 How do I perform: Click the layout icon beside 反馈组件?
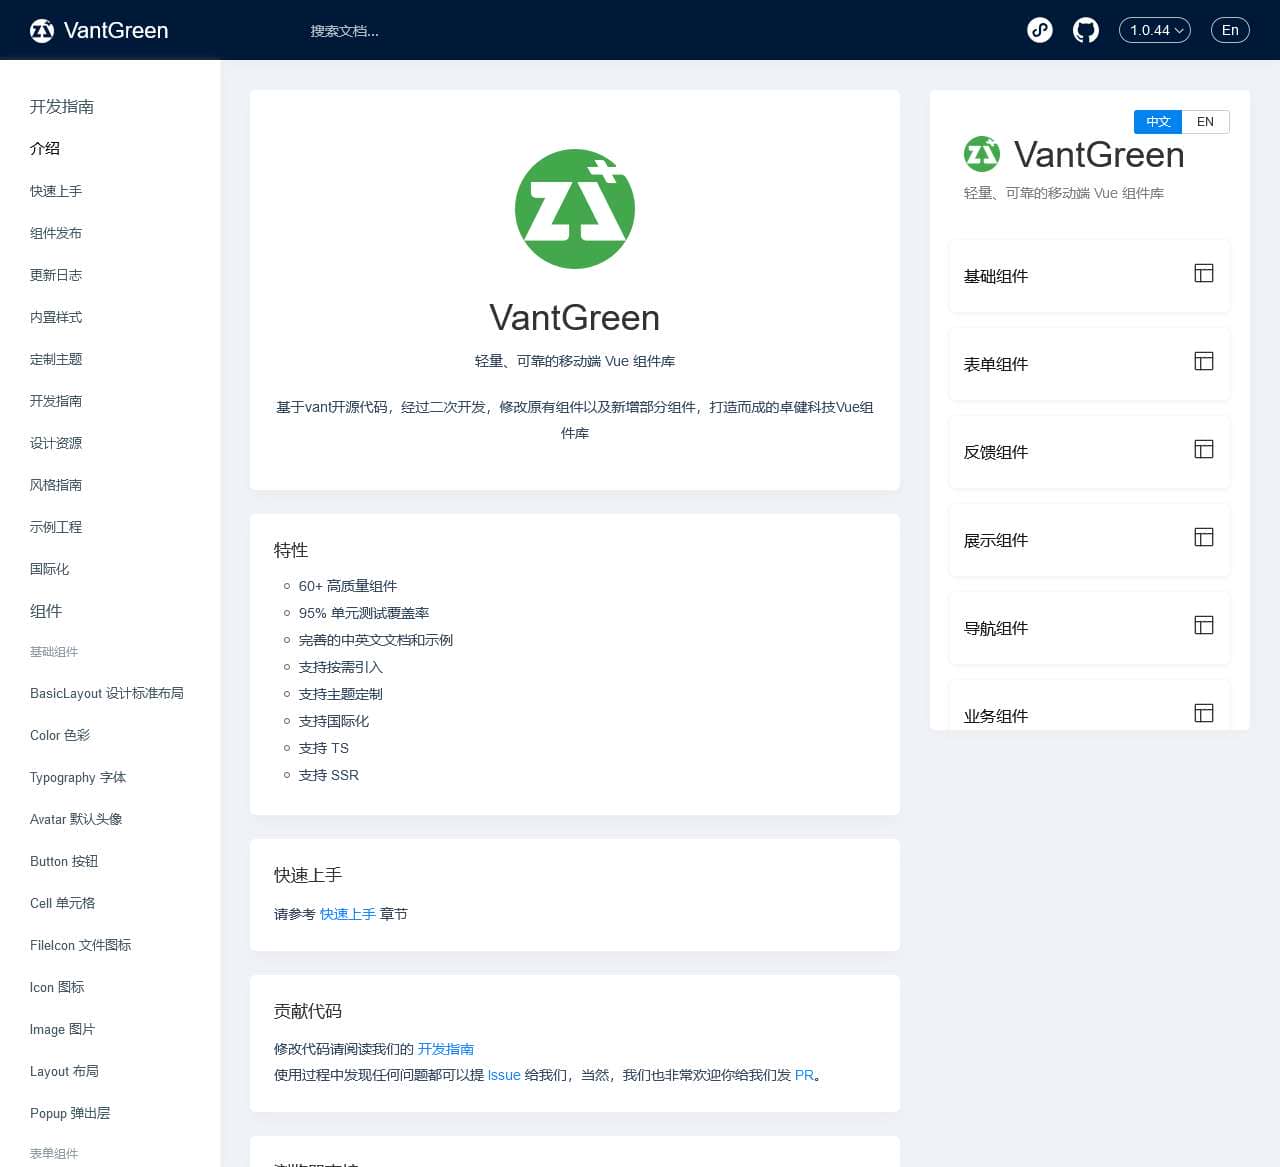[1204, 449]
